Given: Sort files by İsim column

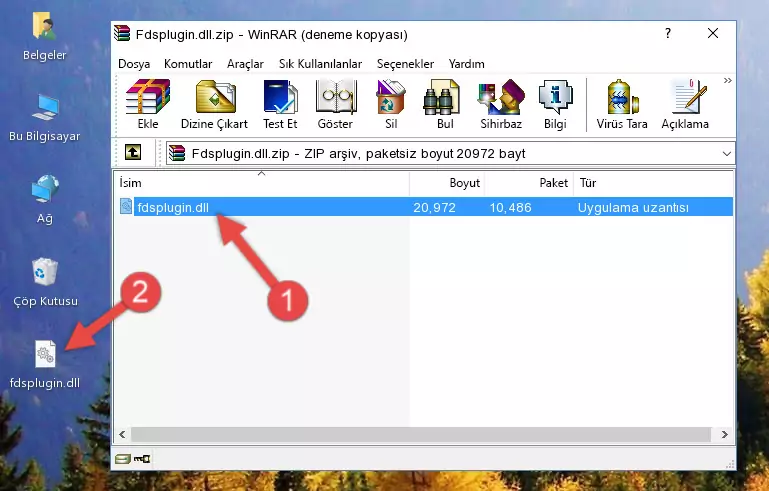Looking at the screenshot, I should (x=262, y=183).
